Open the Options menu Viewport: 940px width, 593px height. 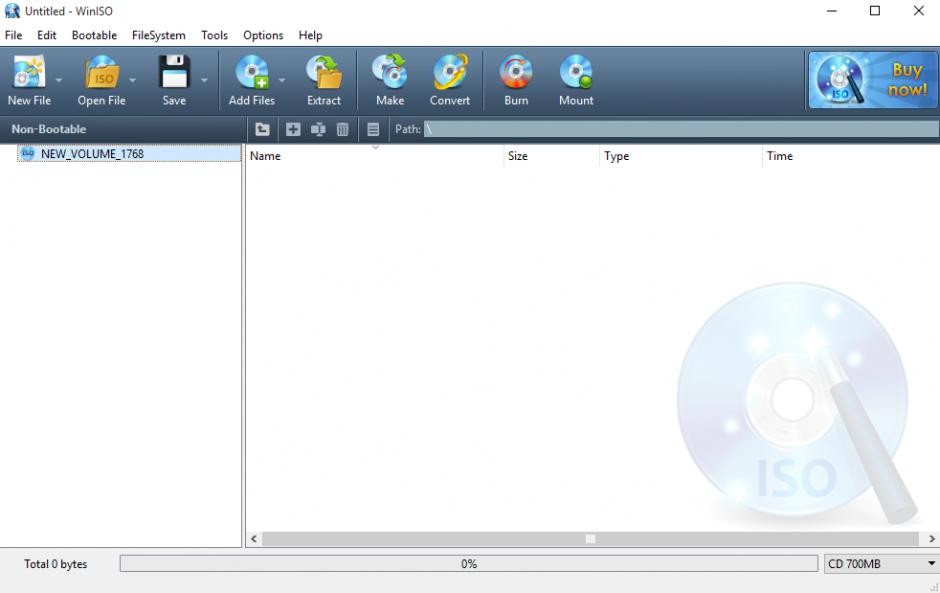click(263, 35)
